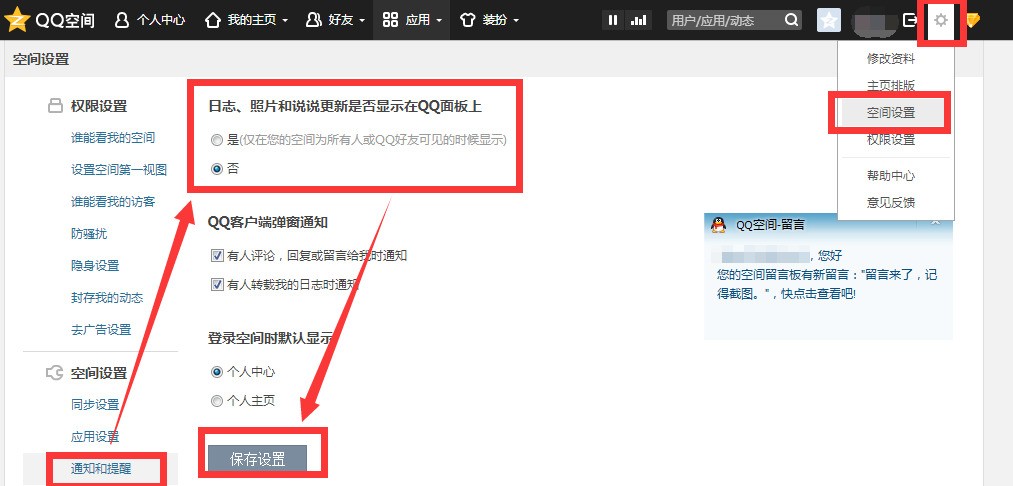Focus the 用户/应用/动态 search field

pos(724,21)
